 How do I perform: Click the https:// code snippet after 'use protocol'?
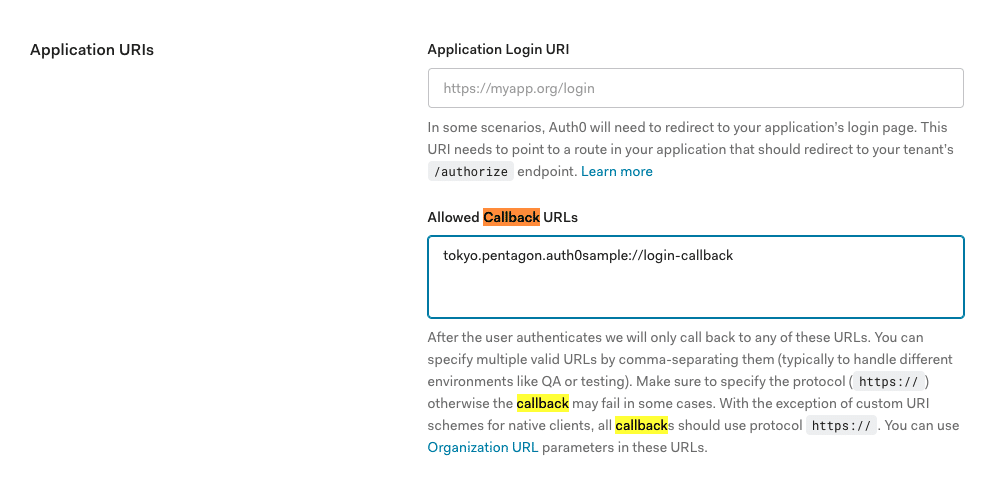(842, 426)
